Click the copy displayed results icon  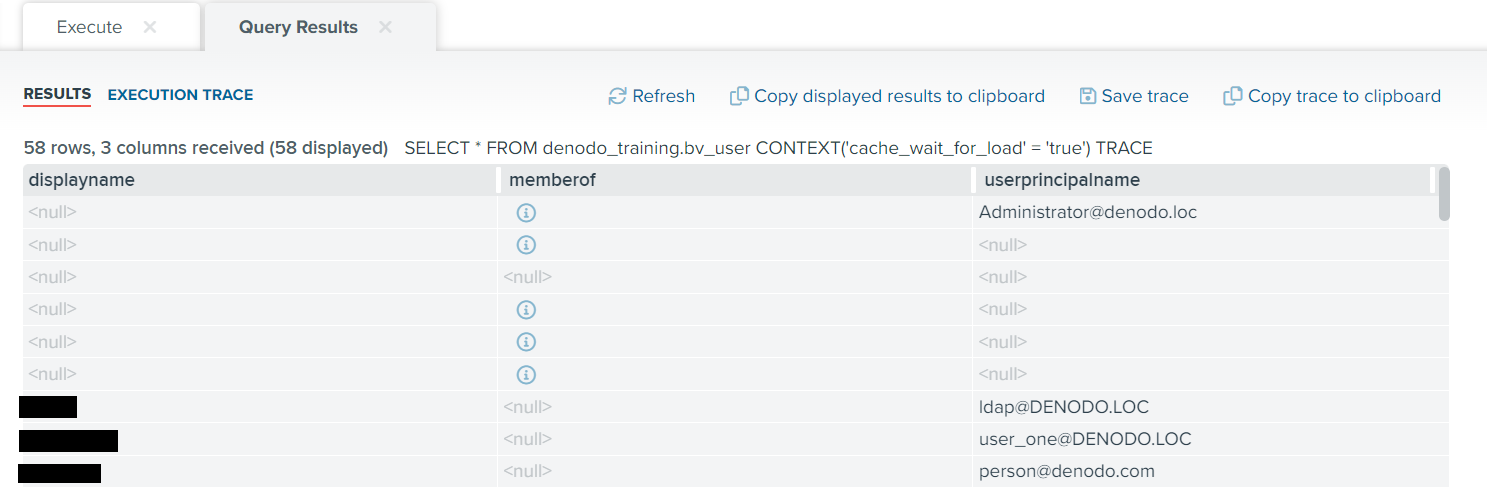(x=739, y=96)
